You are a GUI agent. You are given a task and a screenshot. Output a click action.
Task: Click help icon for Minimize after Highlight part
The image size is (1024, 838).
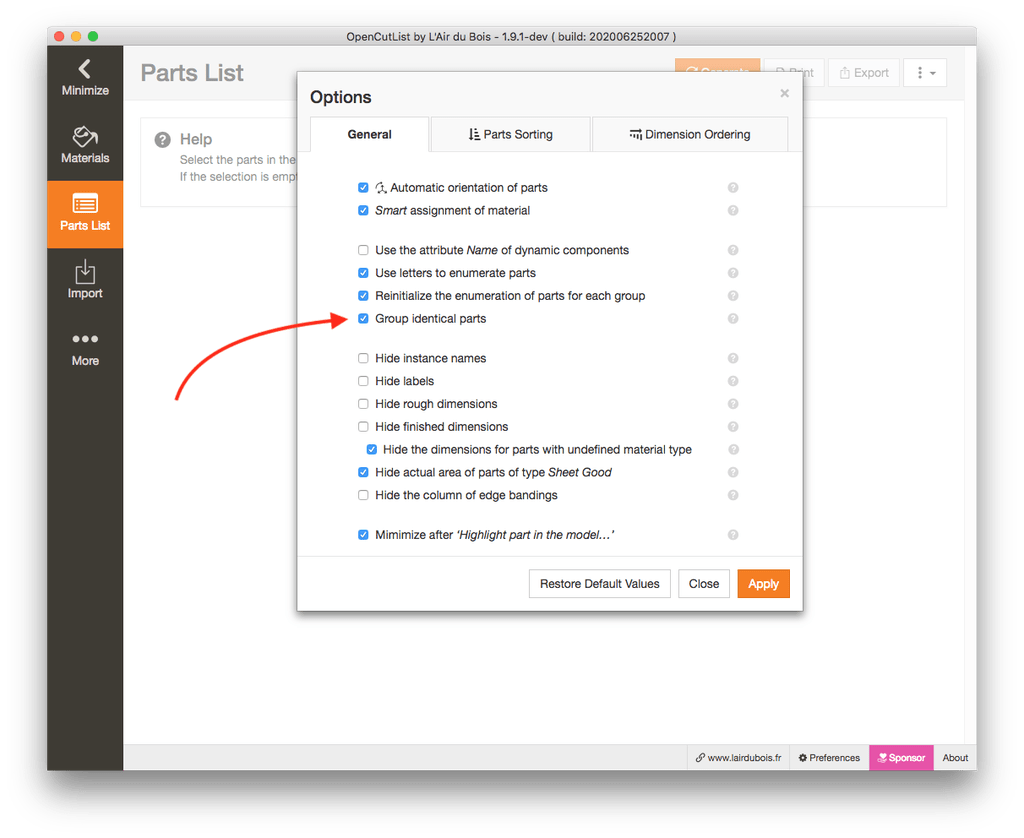[x=733, y=535]
